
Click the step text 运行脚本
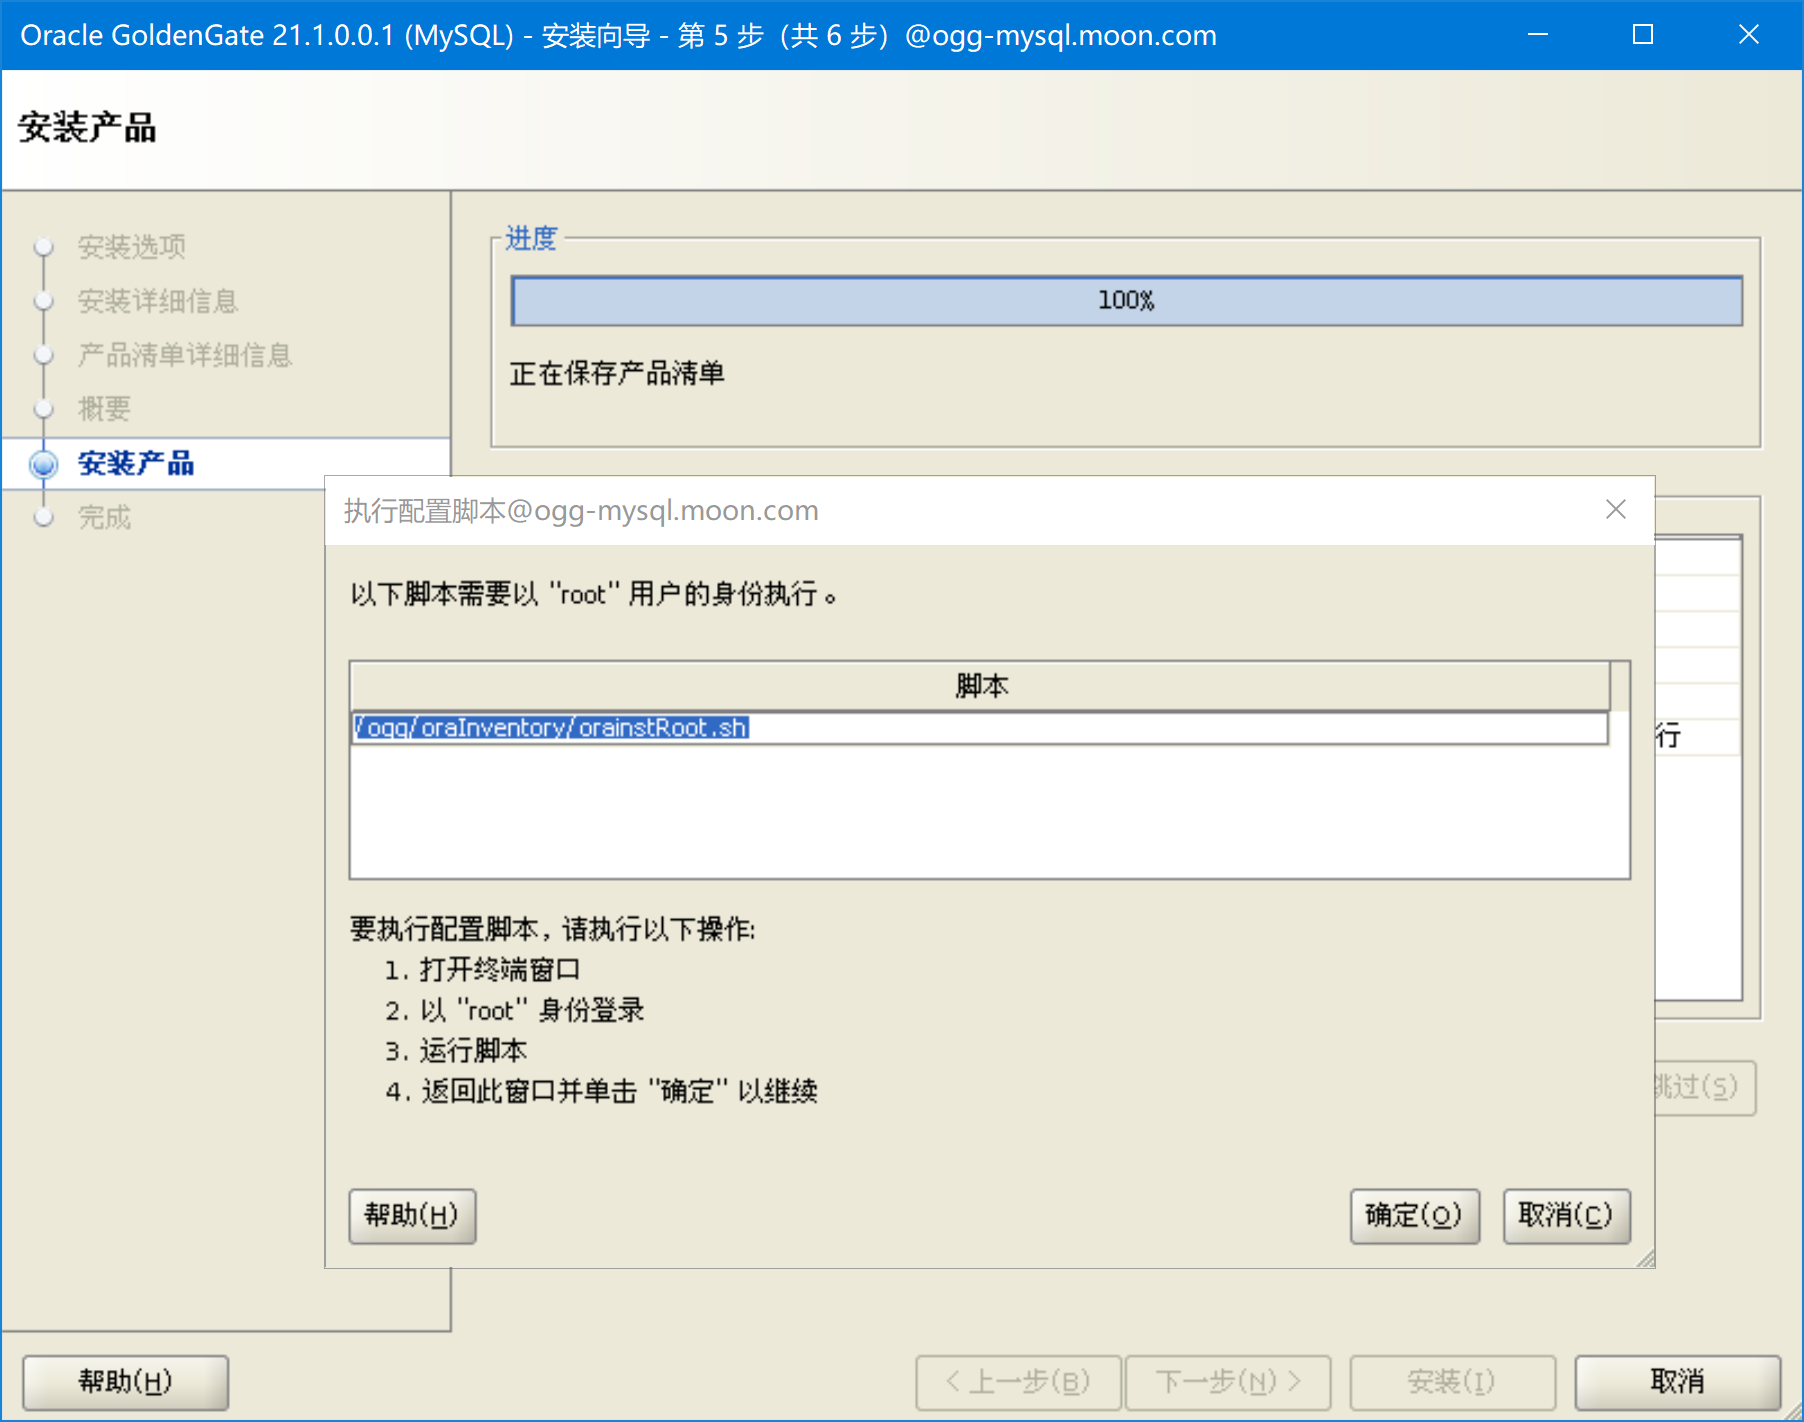point(473,1051)
